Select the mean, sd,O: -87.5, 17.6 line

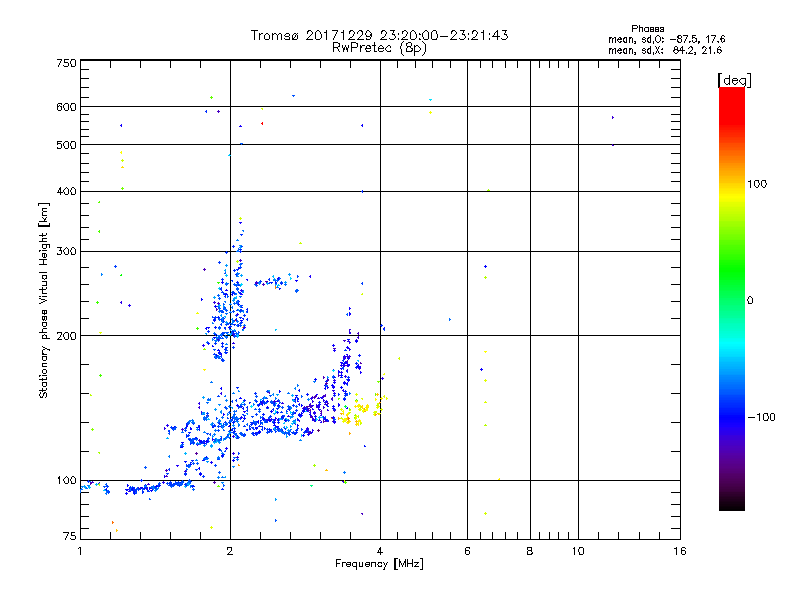pyautogui.click(x=666, y=39)
